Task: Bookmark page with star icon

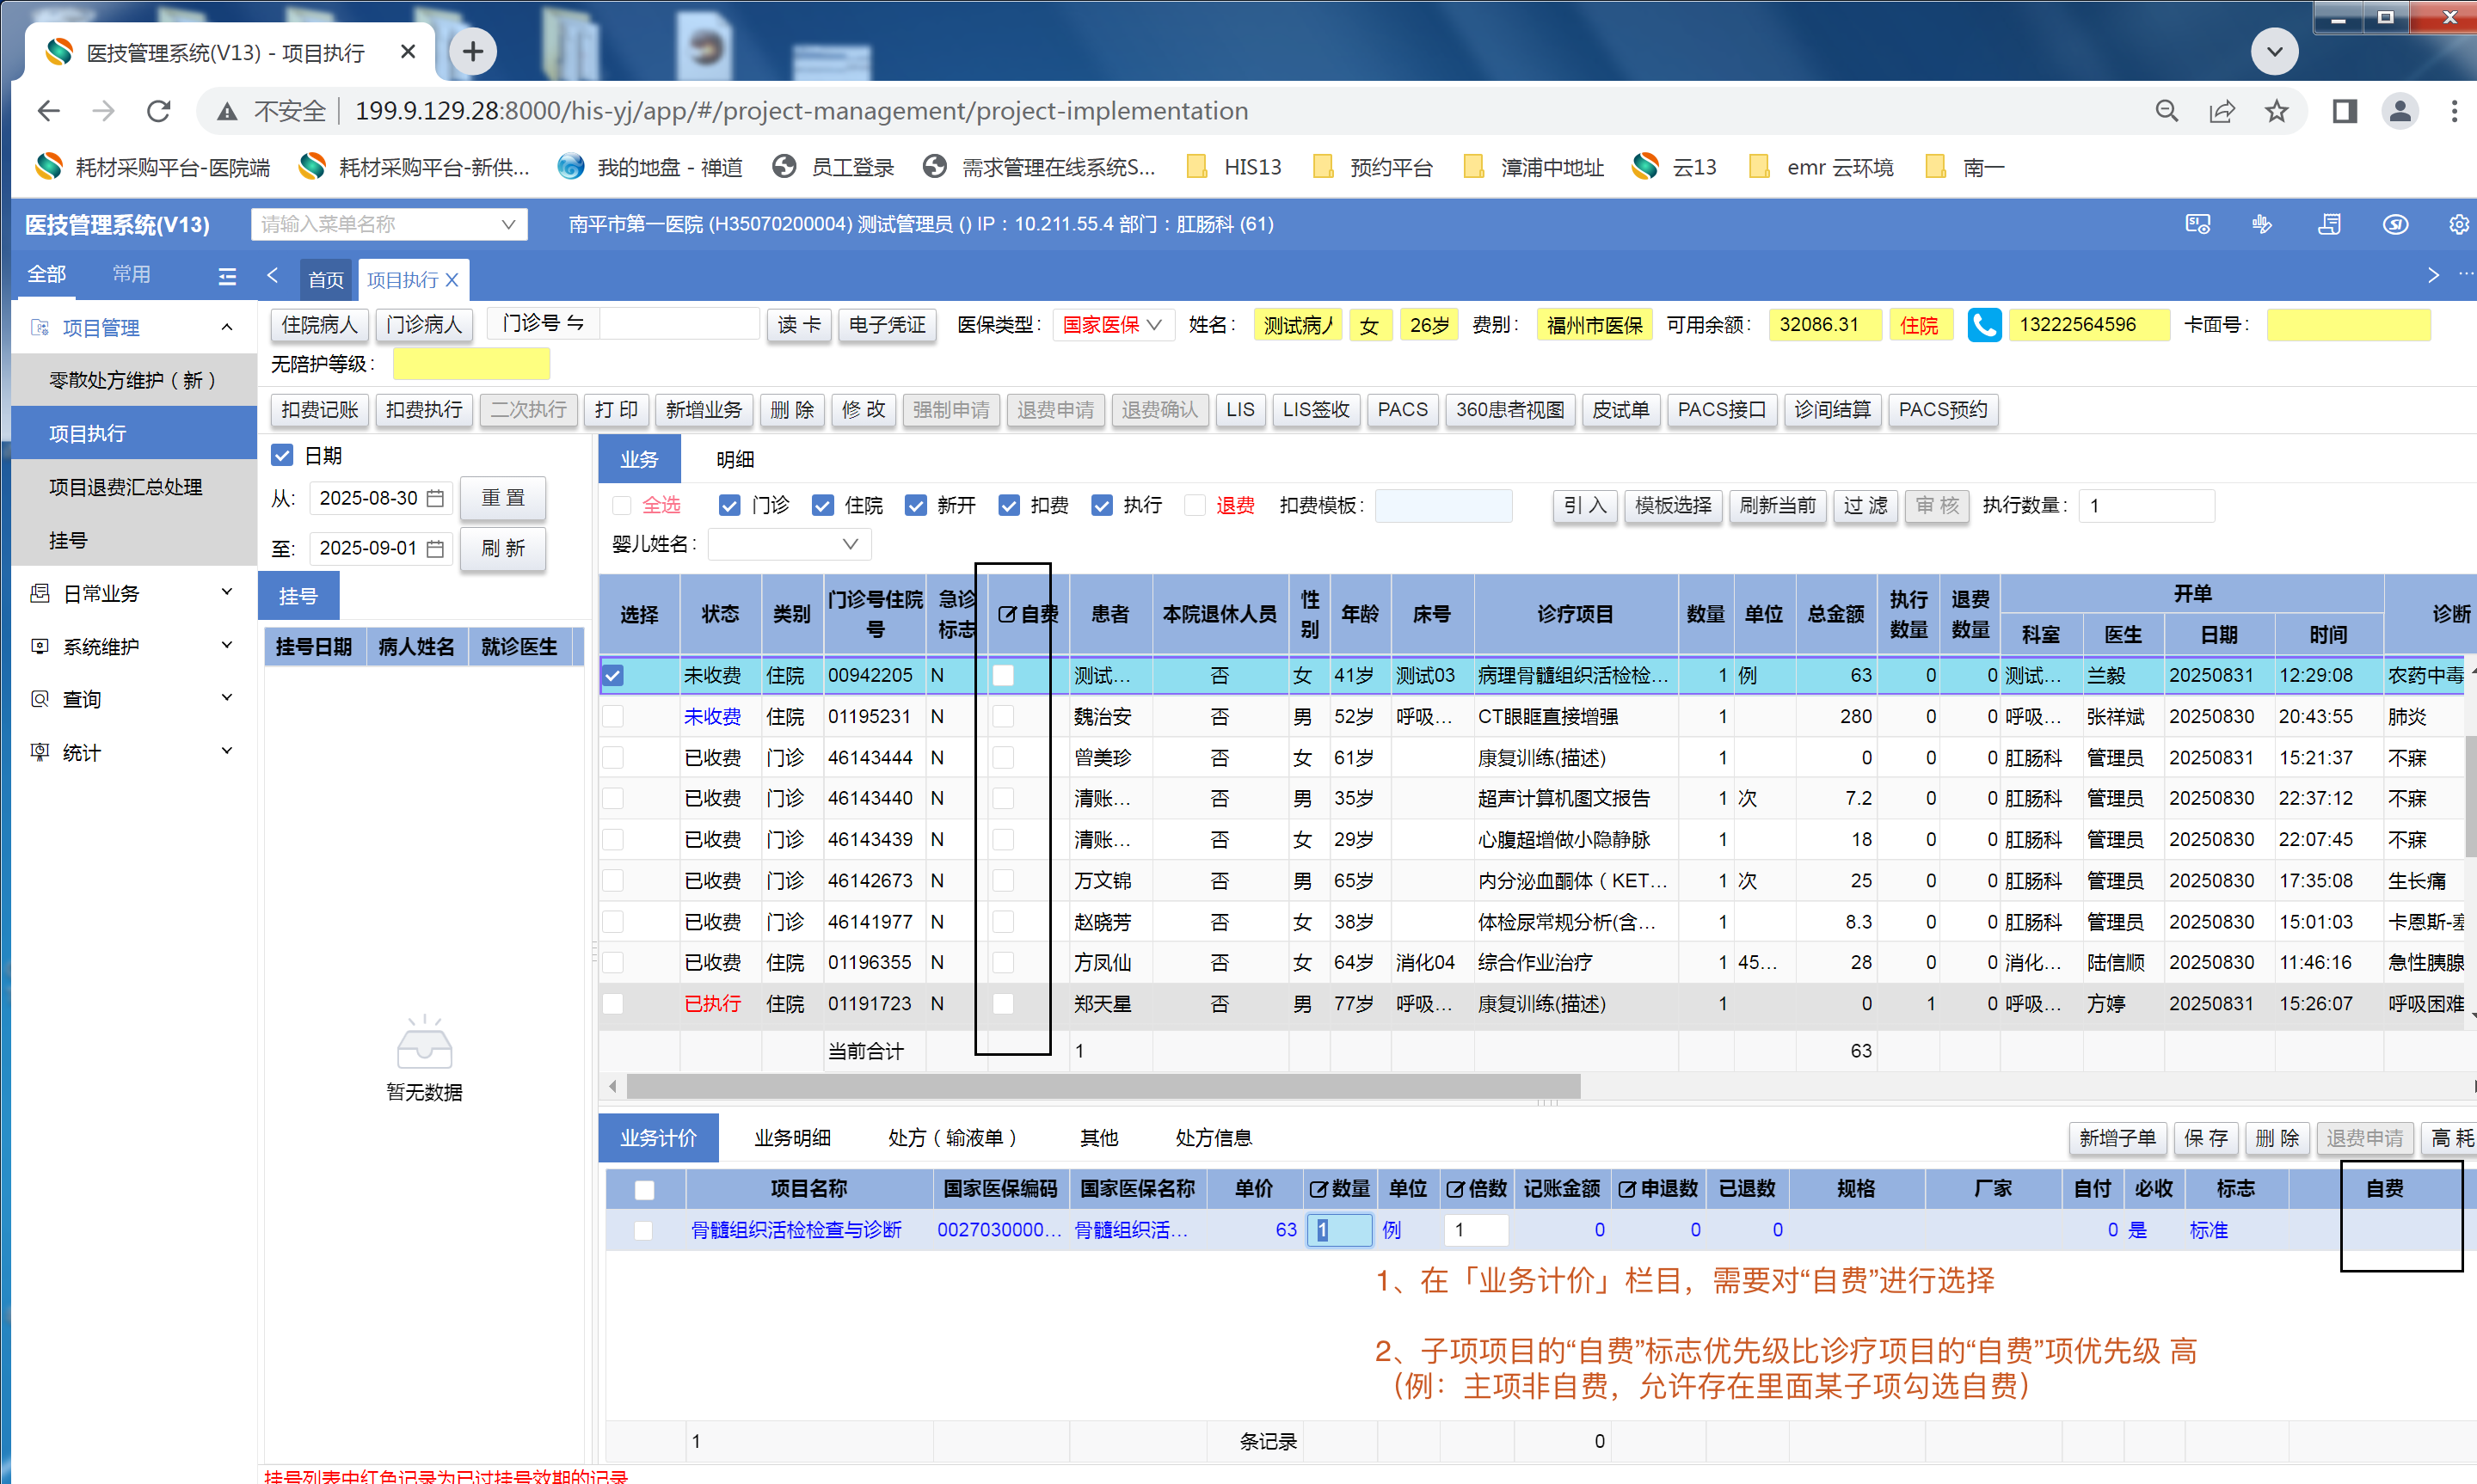Action: coord(2276,111)
